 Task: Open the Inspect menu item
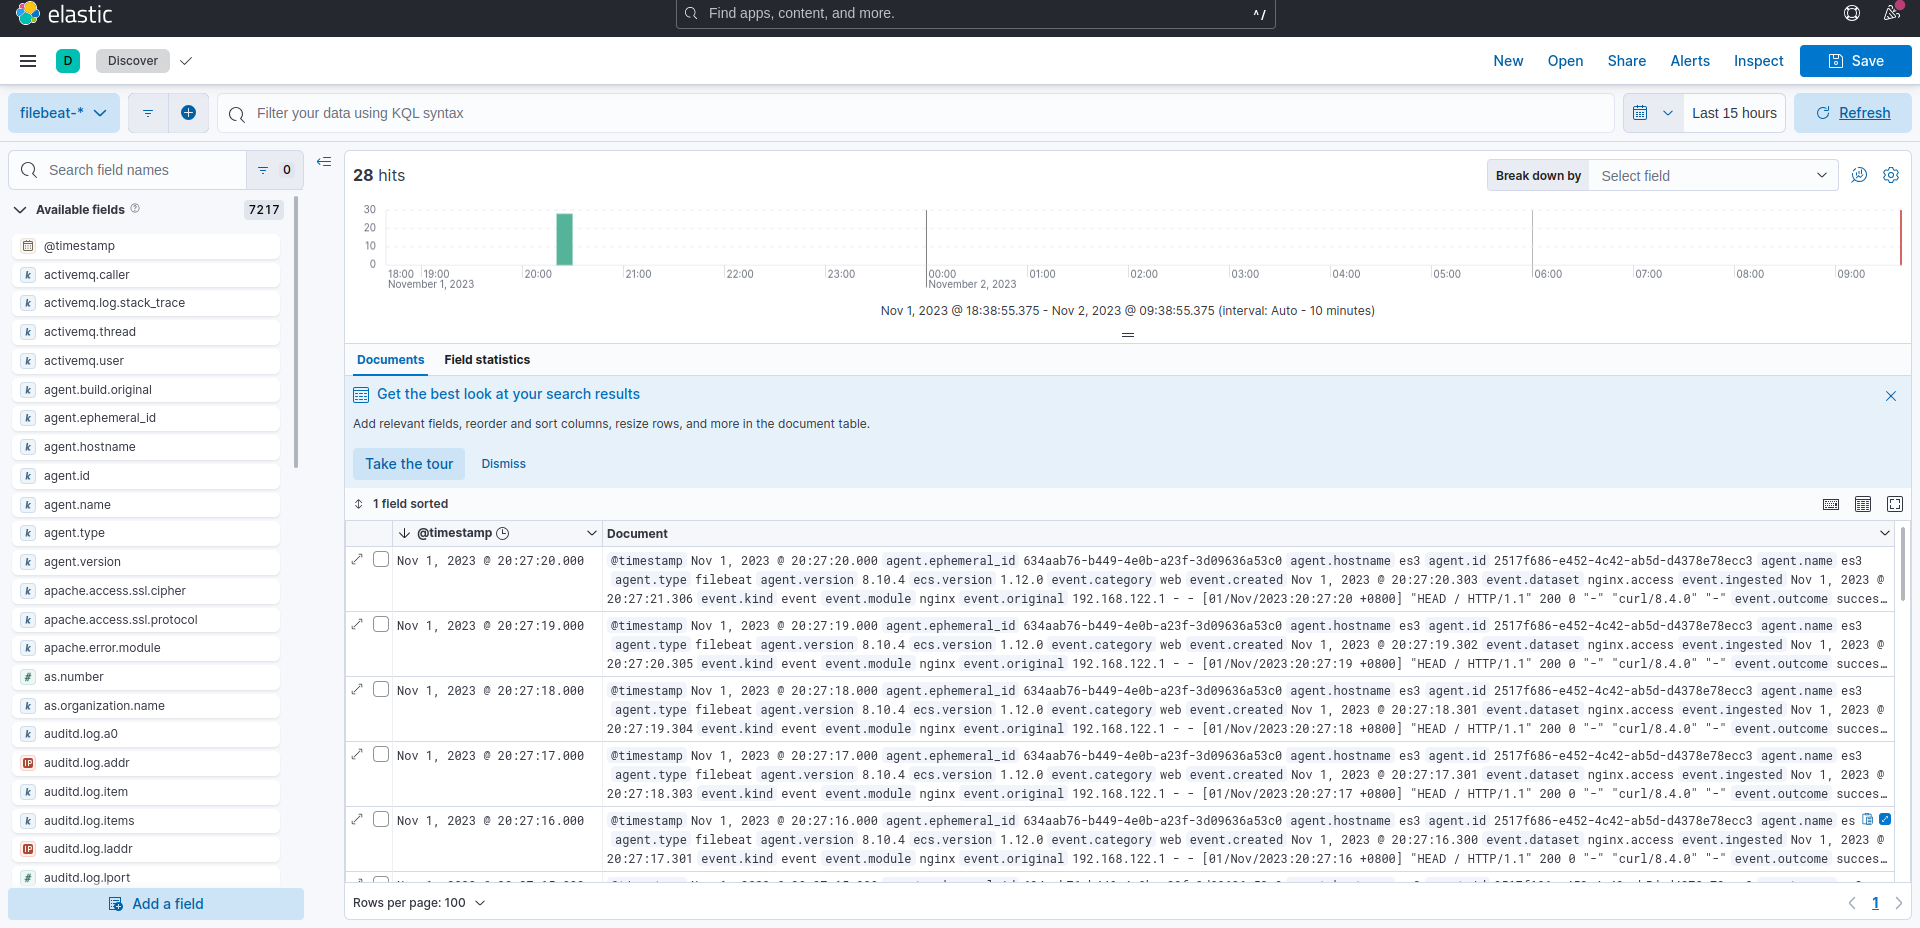coord(1758,61)
